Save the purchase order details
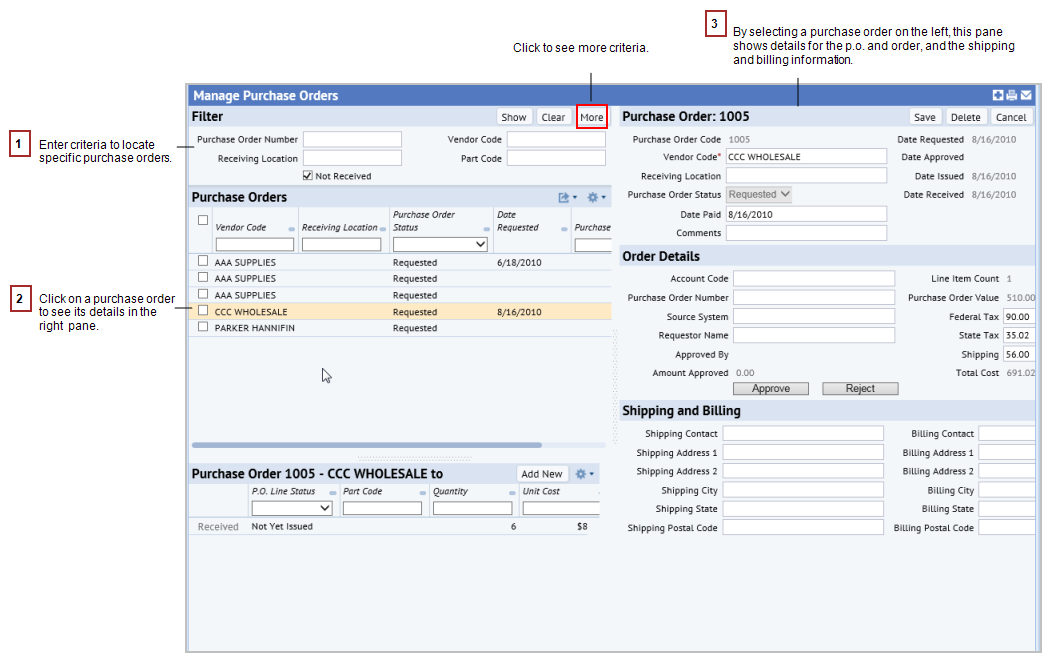The width and height of the screenshot is (1043, 653). click(925, 116)
